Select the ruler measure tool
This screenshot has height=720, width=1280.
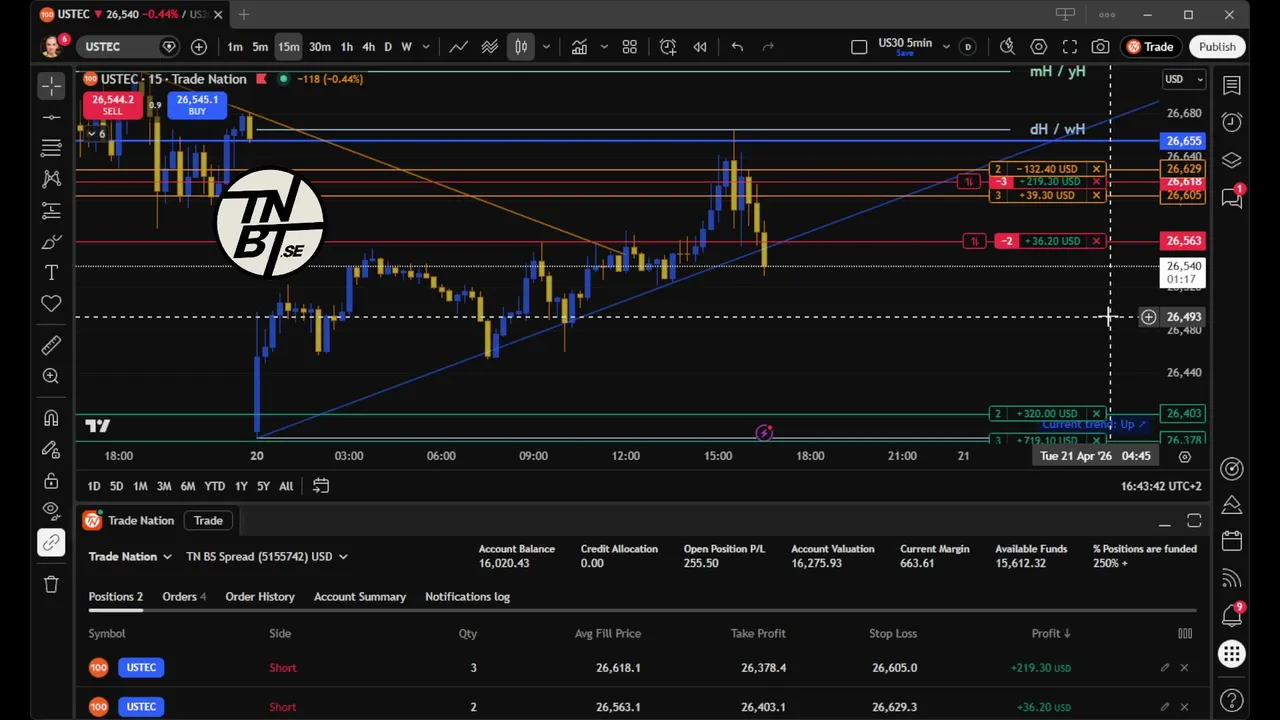point(51,345)
